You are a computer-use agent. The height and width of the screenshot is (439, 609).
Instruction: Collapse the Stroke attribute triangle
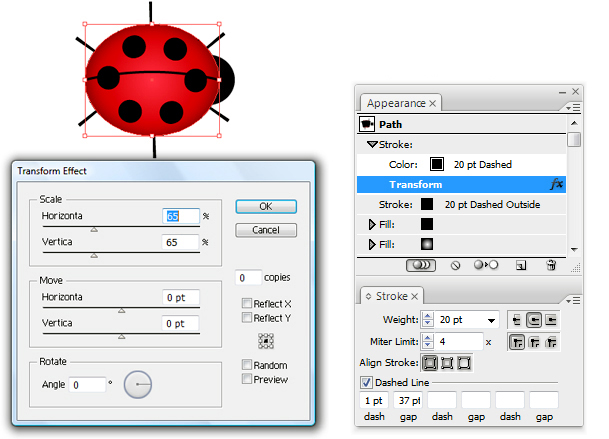coord(372,145)
